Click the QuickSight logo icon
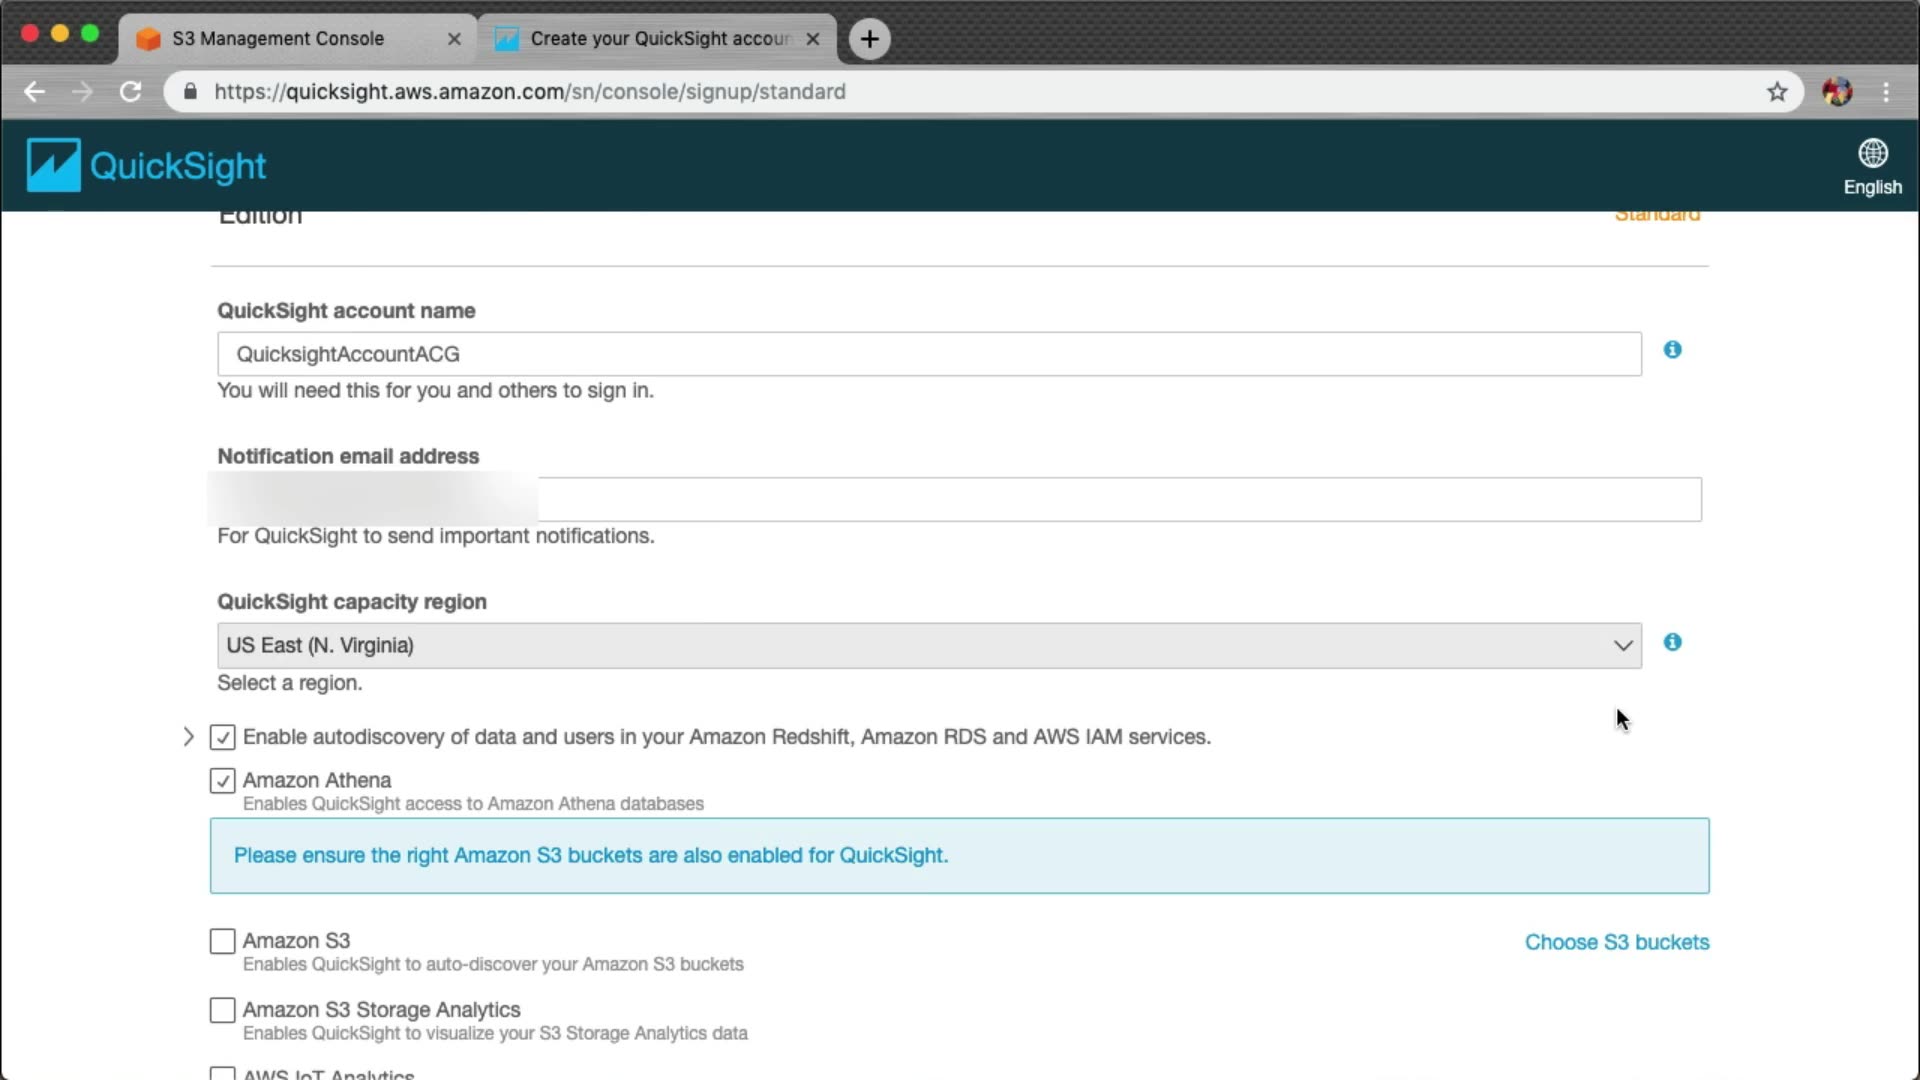 [x=53, y=165]
